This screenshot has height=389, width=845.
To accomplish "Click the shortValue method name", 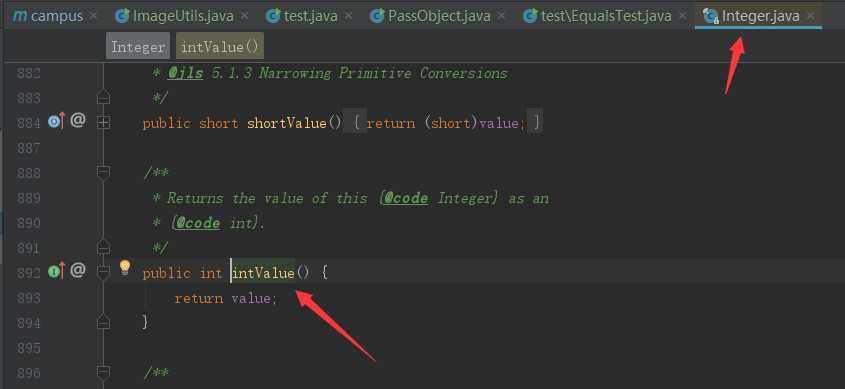I will coord(287,123).
